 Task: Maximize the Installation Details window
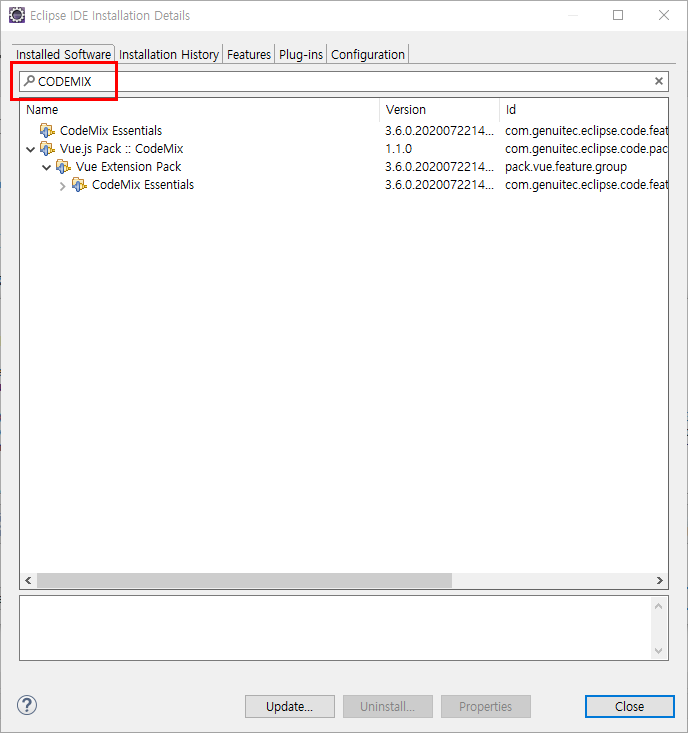tap(618, 15)
